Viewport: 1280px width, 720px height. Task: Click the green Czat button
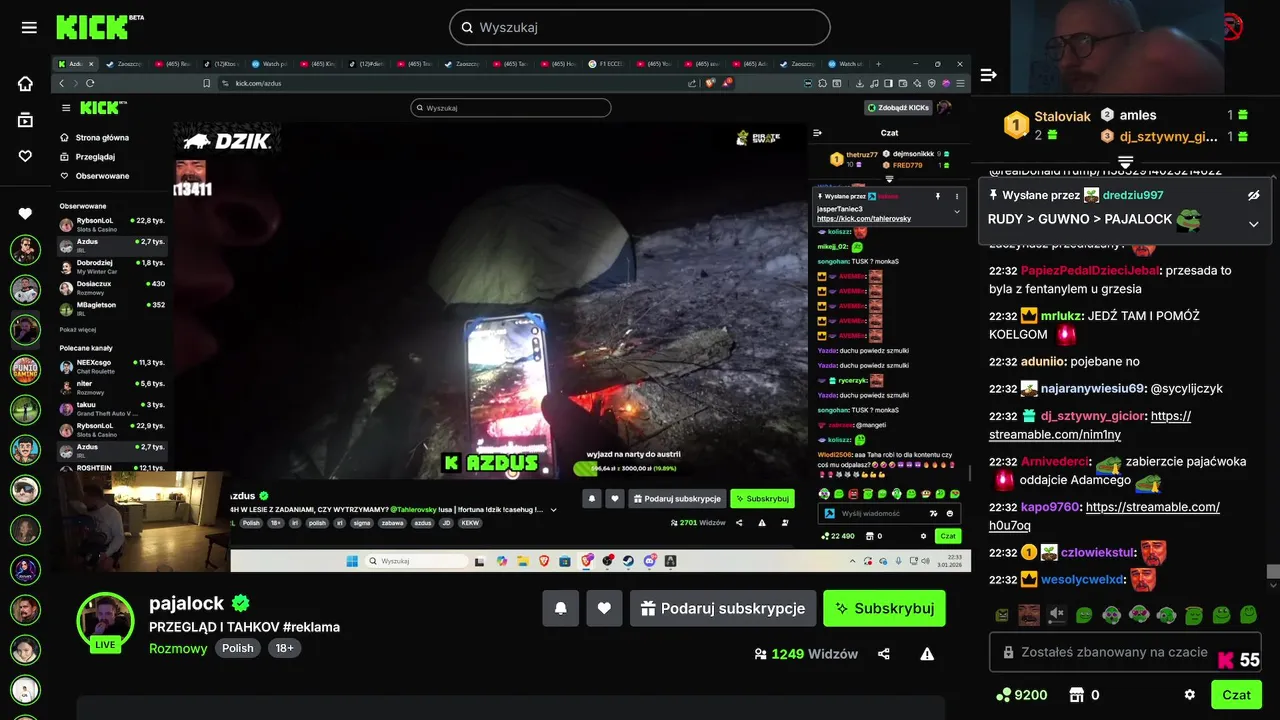click(x=1236, y=694)
